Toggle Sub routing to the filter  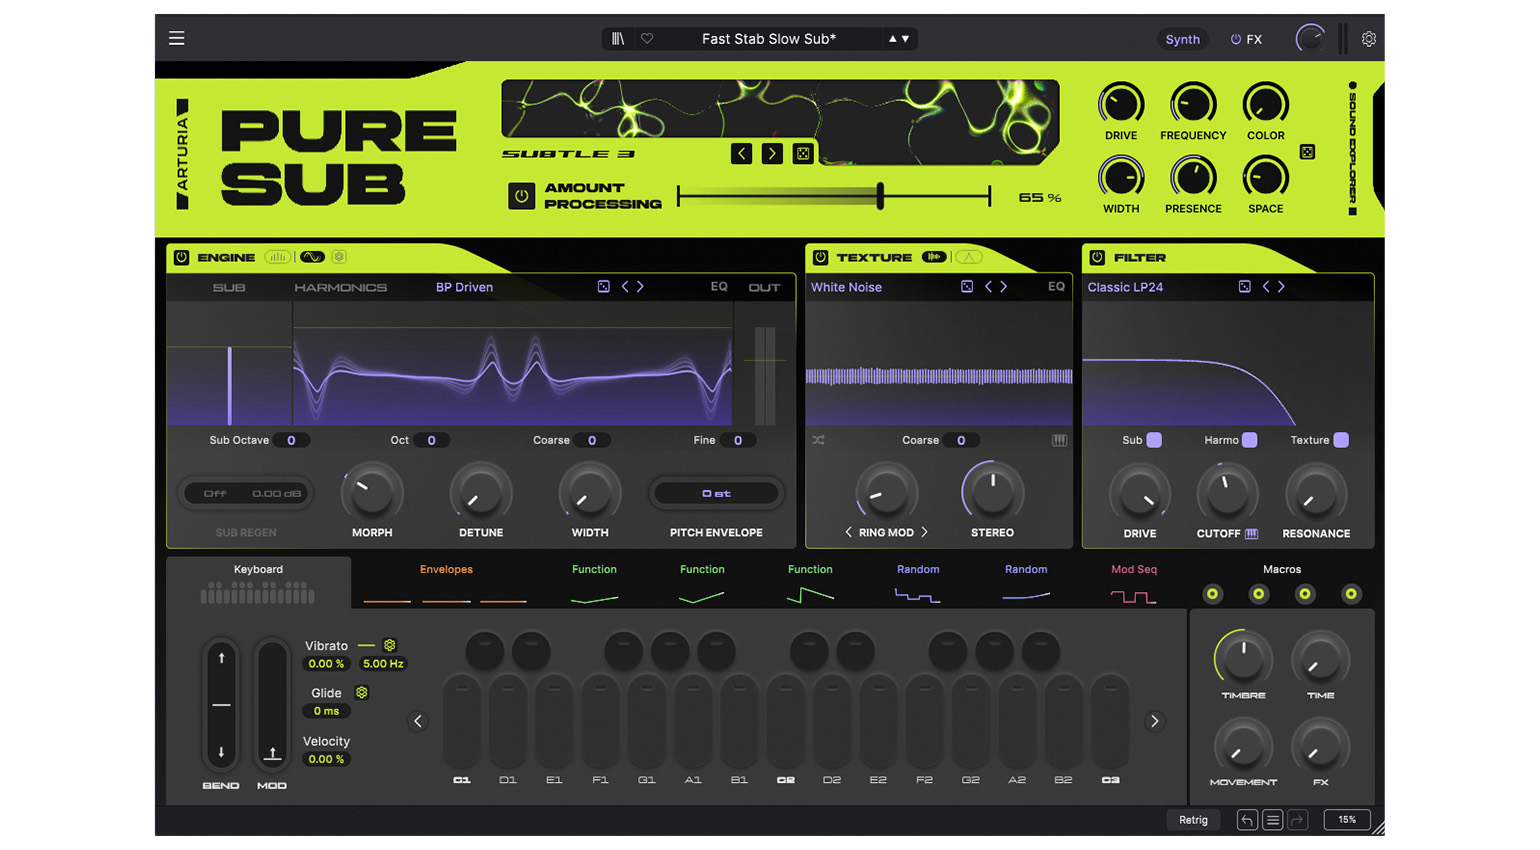1154,440
